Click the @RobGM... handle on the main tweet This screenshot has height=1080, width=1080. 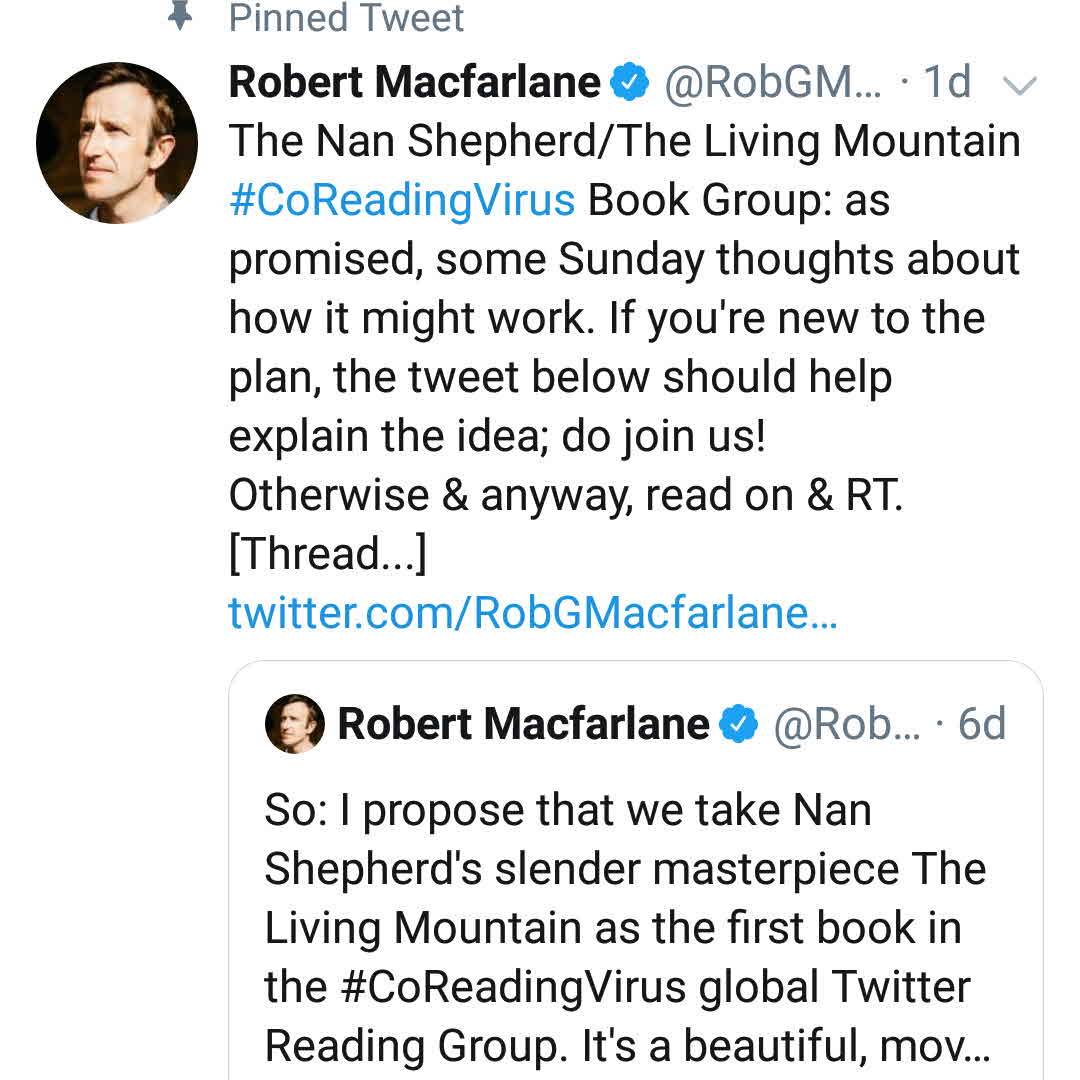772,82
